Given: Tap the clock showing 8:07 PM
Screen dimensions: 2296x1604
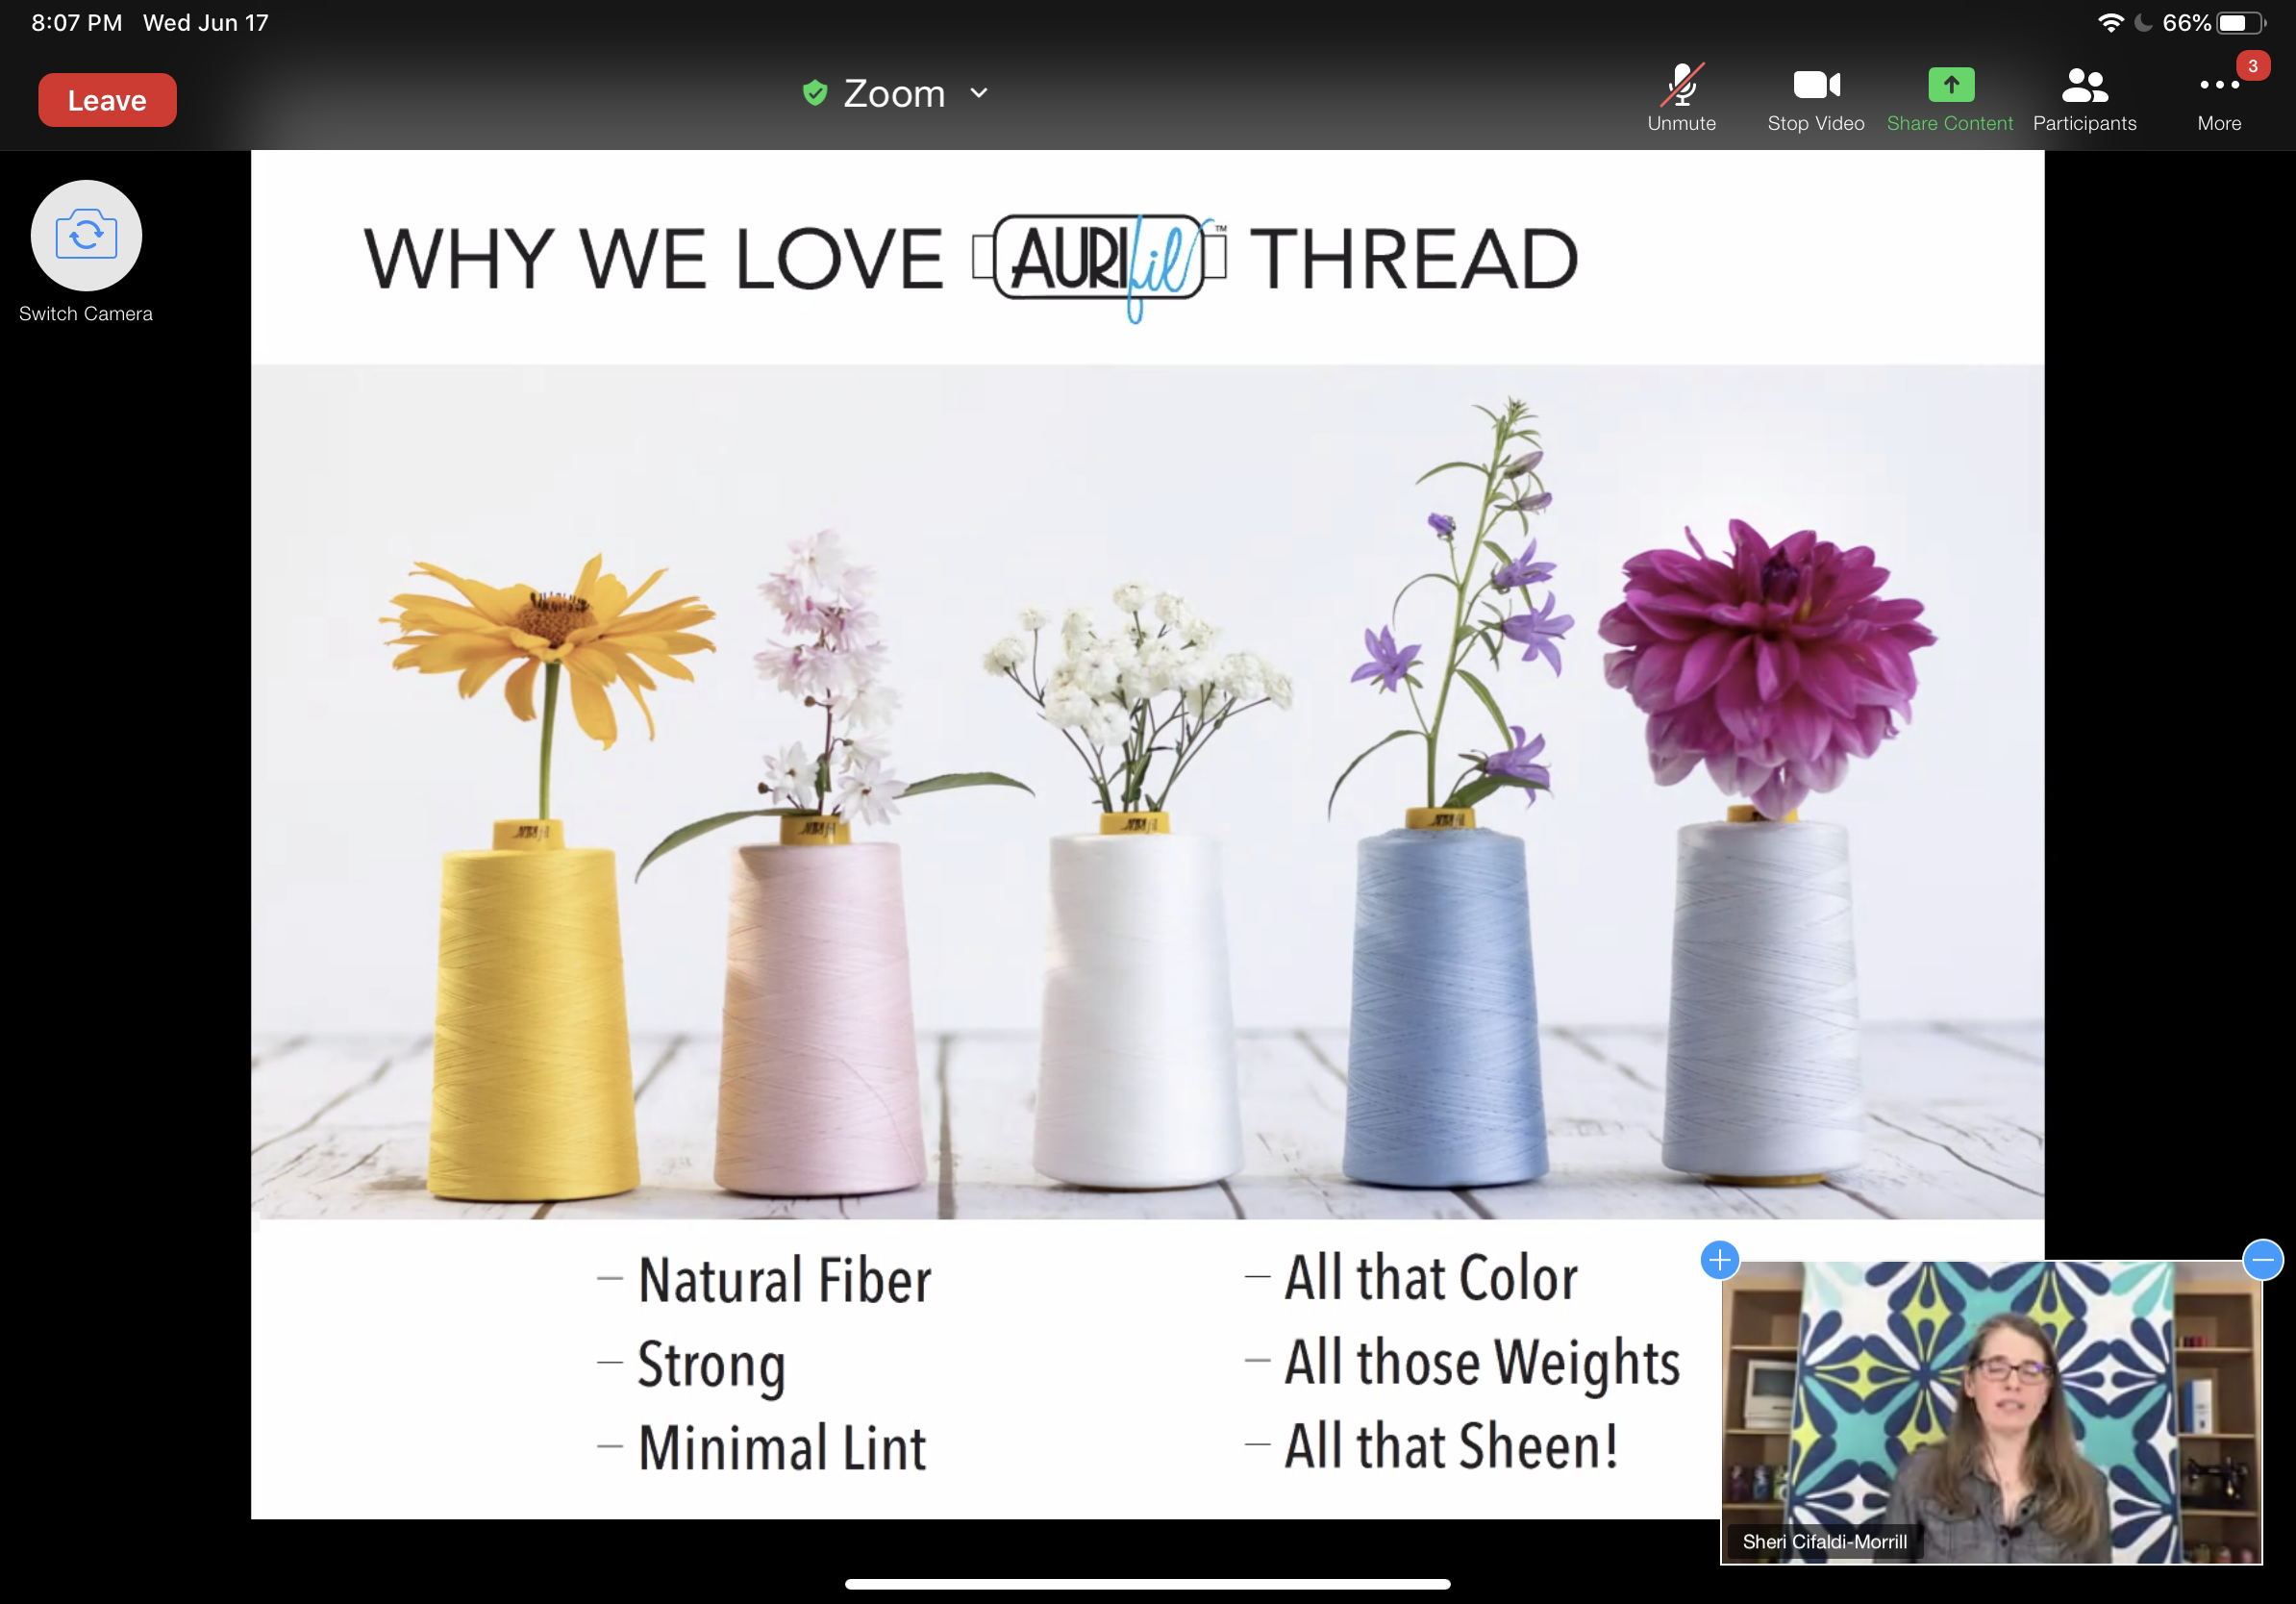Looking at the screenshot, I should [77, 23].
